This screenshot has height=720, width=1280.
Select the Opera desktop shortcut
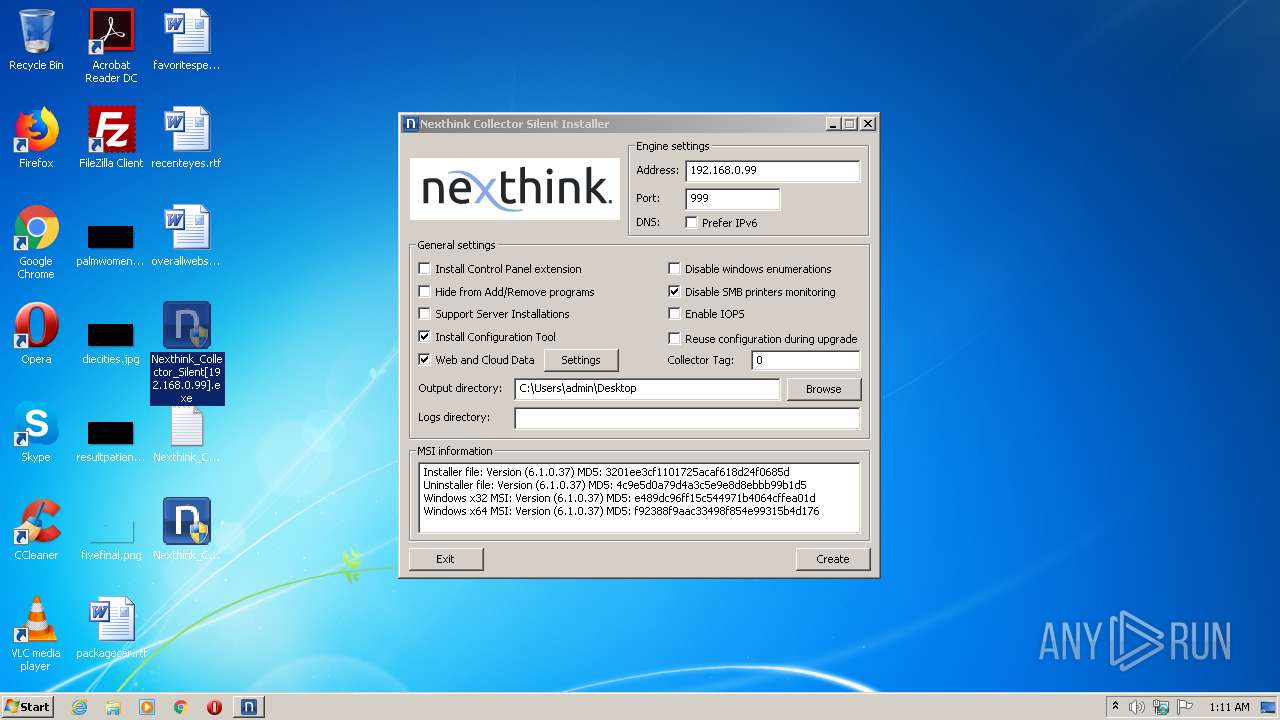(36, 334)
